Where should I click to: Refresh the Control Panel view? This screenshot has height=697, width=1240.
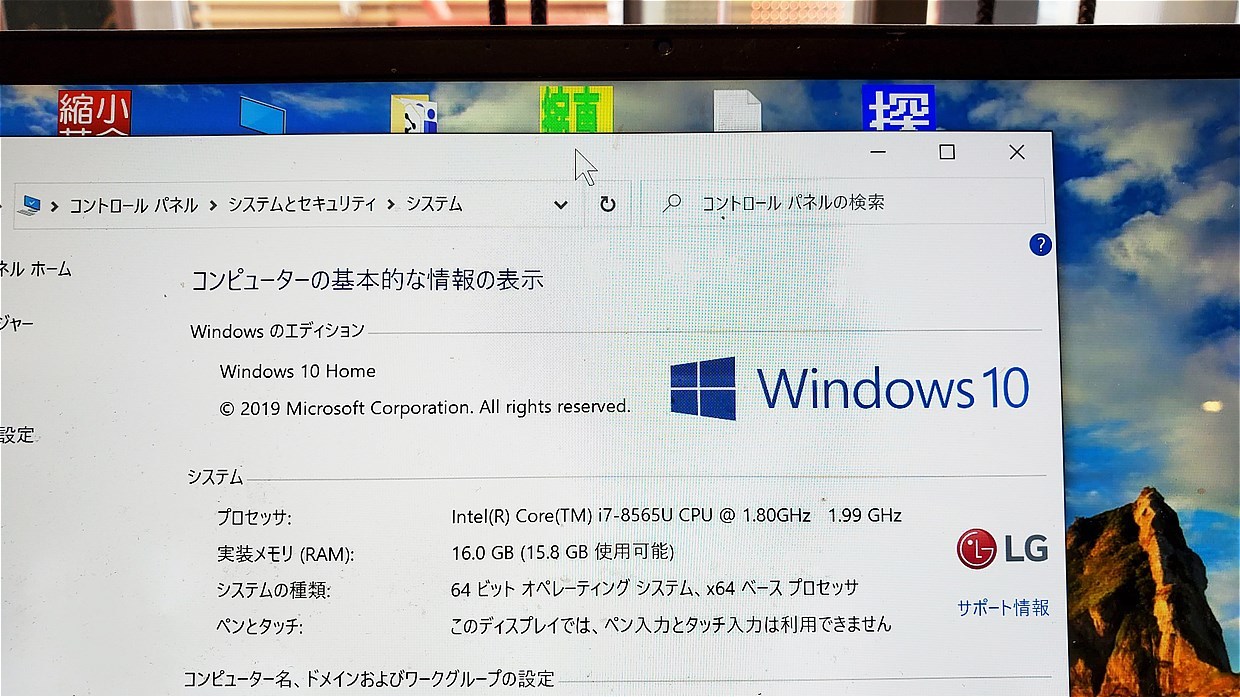tap(607, 204)
